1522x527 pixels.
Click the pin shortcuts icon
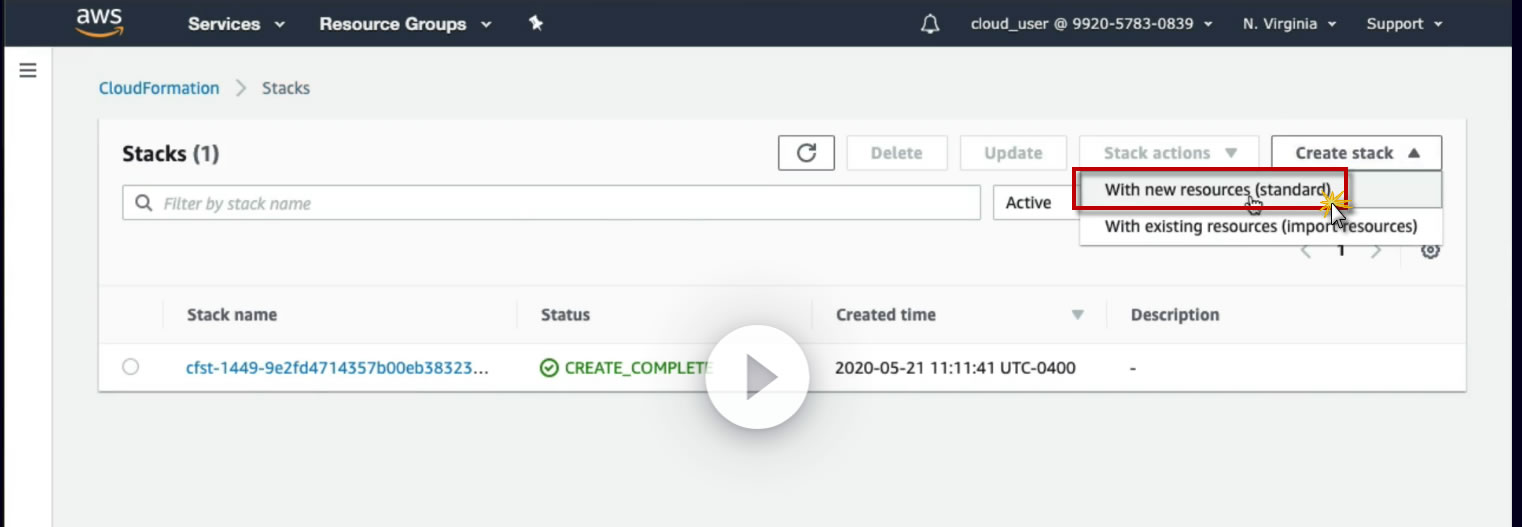(536, 24)
